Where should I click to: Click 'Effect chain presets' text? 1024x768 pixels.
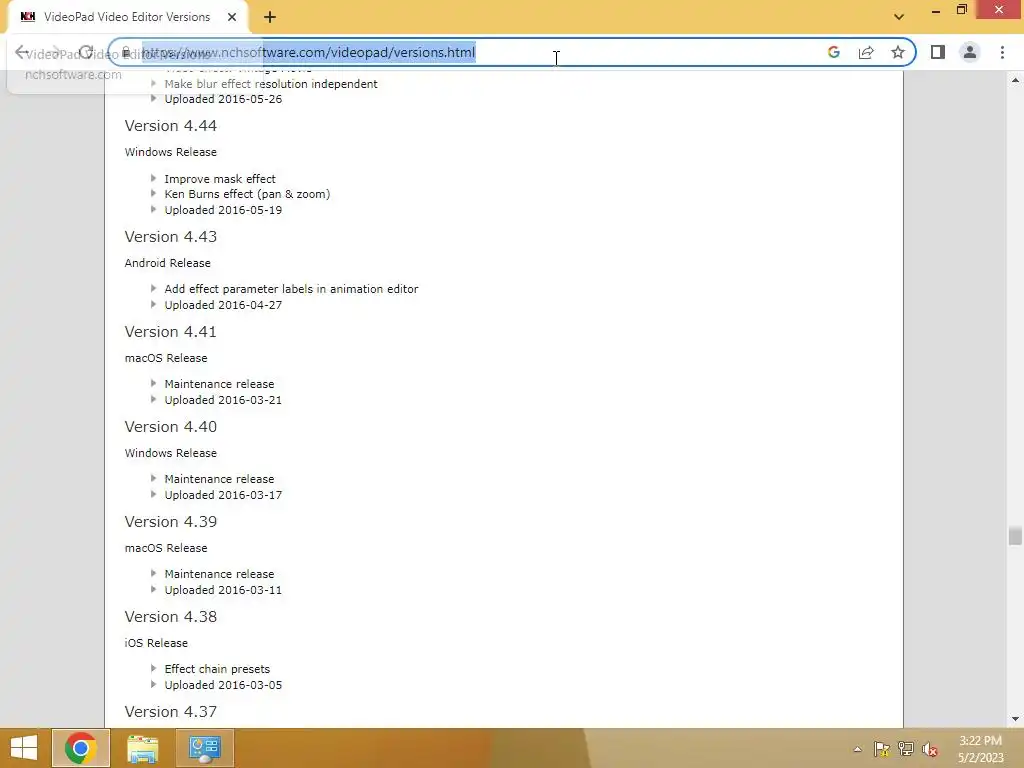point(217,669)
